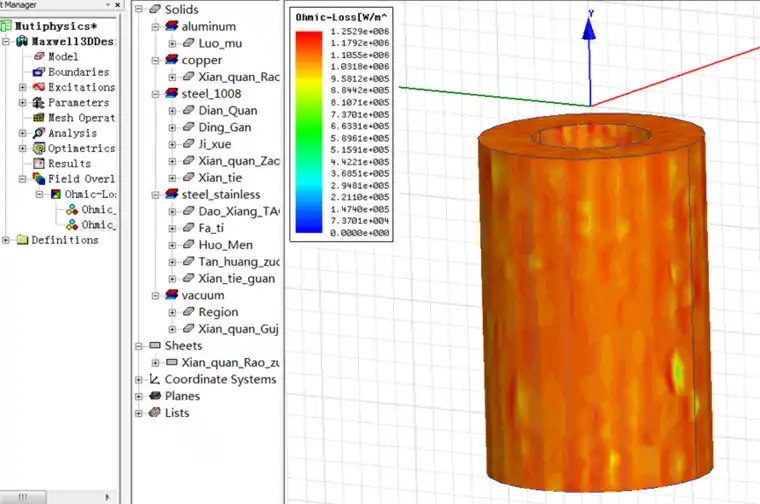Screen dimensions: 760x504
Task: Click the Project Manager horizontal scrollbar
Action: pos(23,497)
